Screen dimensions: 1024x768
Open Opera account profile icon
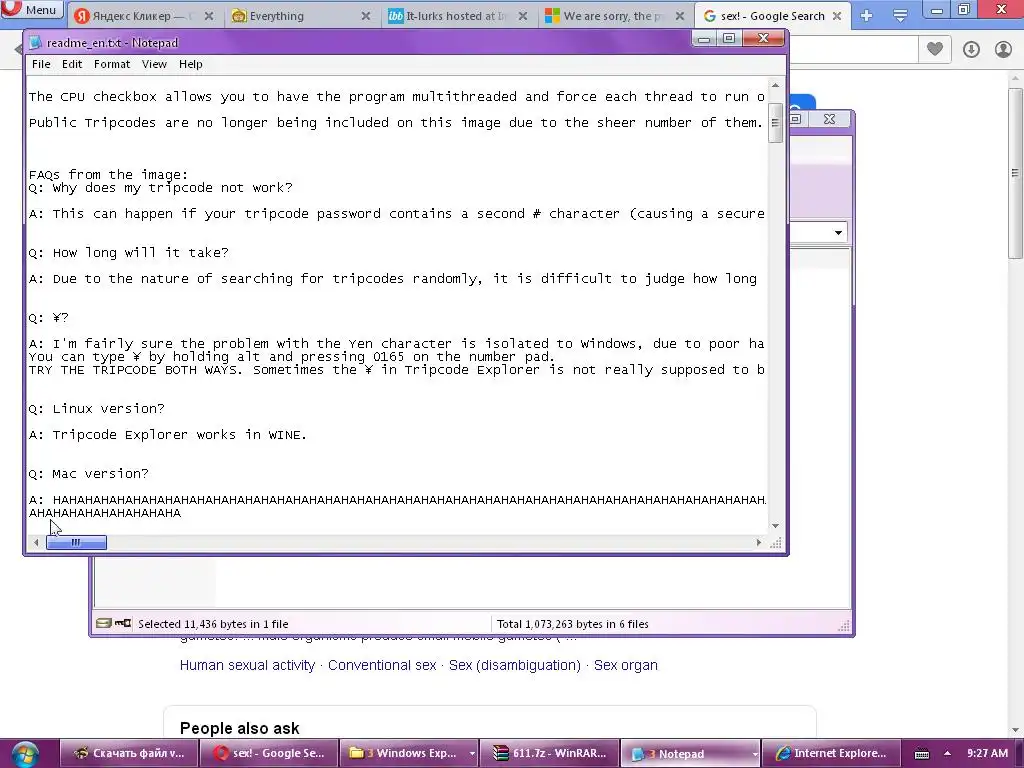pos(1003,49)
